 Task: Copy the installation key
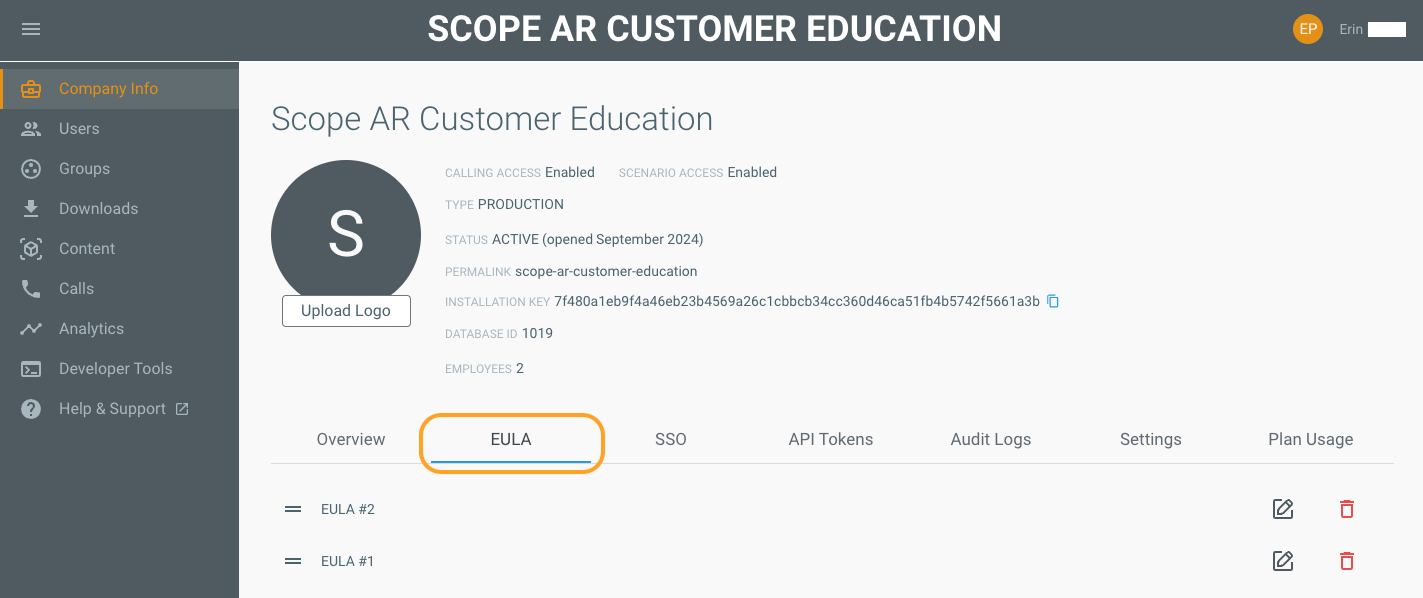click(x=1052, y=300)
